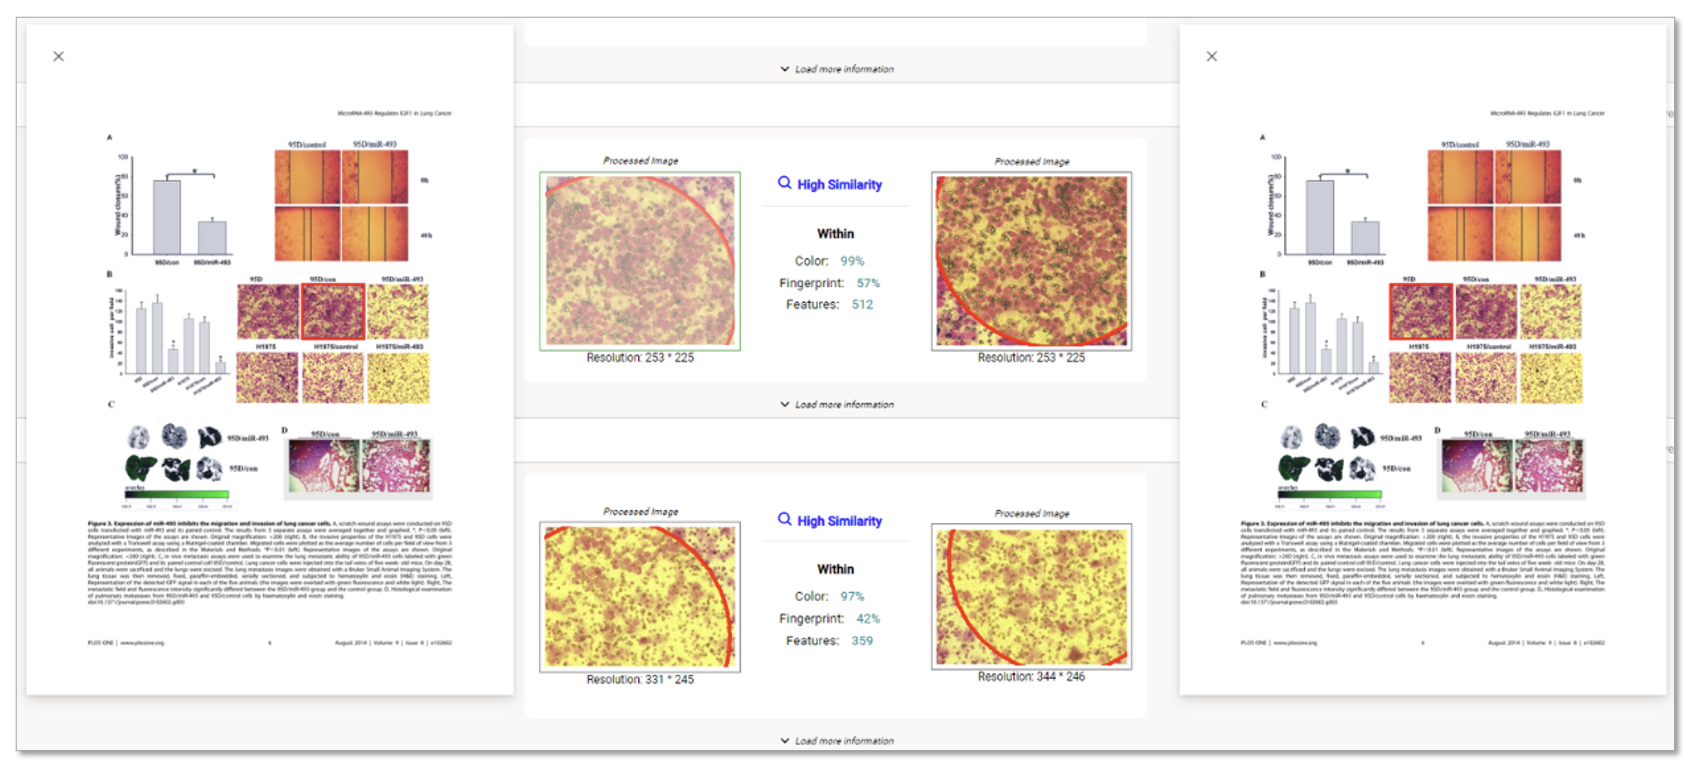1694x772 pixels.
Task: Open High Similarity link with 359 features
Action: [x=839, y=521]
